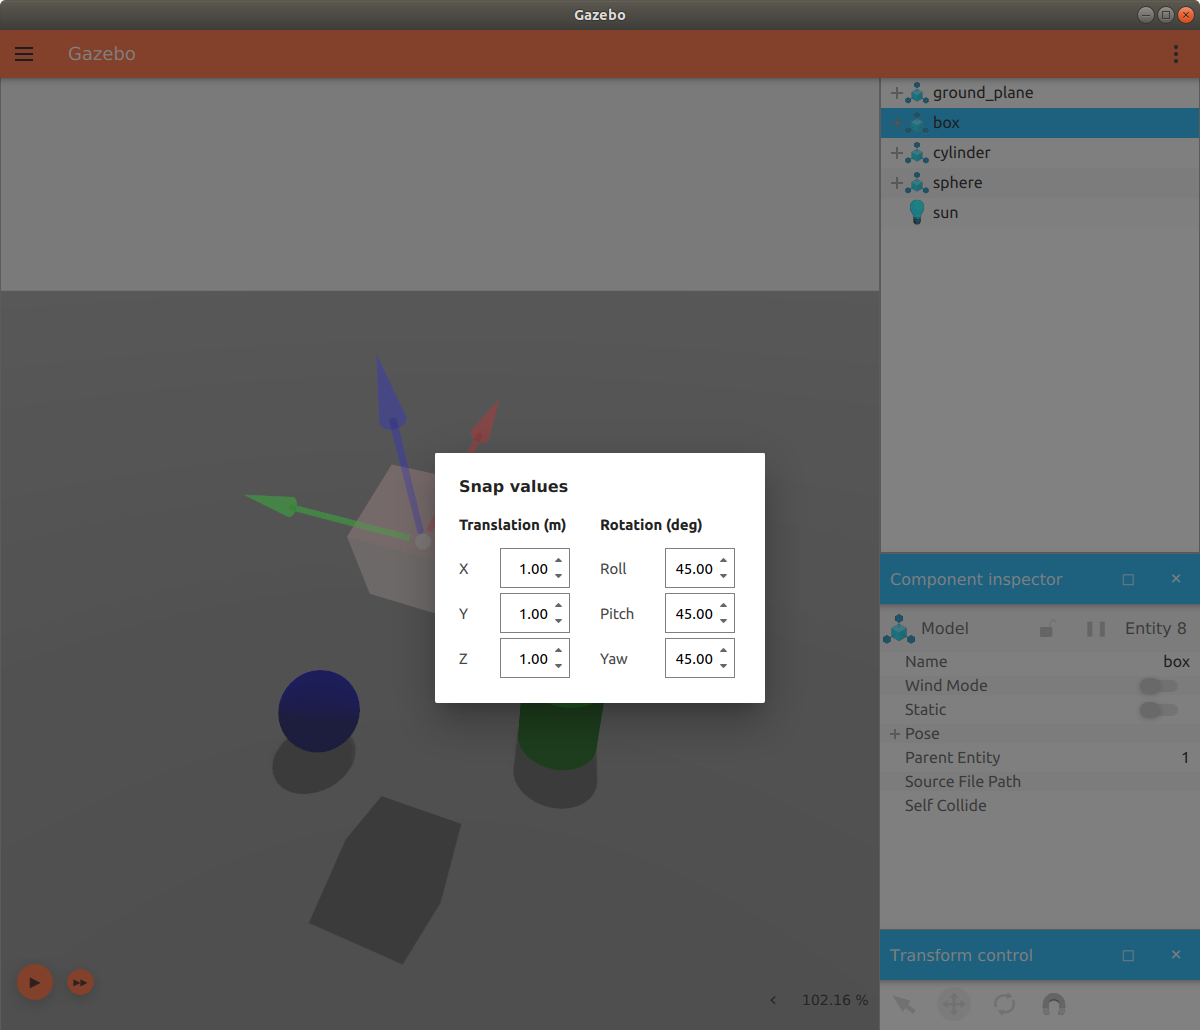Start simulation with the play button
Viewport: 1200px width, 1030px height.
(34, 983)
